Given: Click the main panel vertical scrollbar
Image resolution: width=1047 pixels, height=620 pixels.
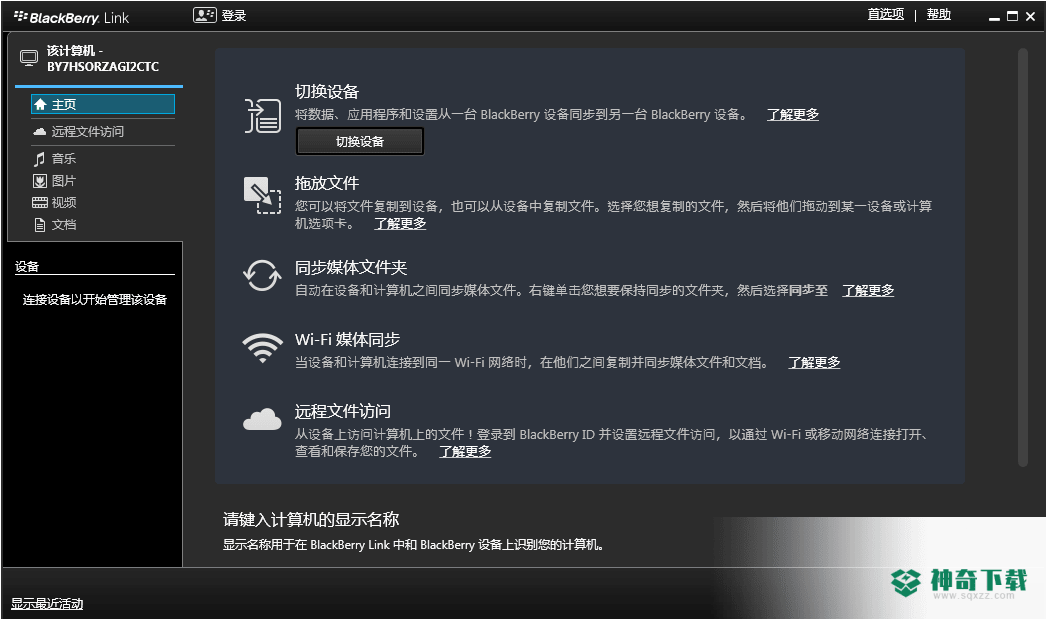Looking at the screenshot, I should click(1022, 257).
